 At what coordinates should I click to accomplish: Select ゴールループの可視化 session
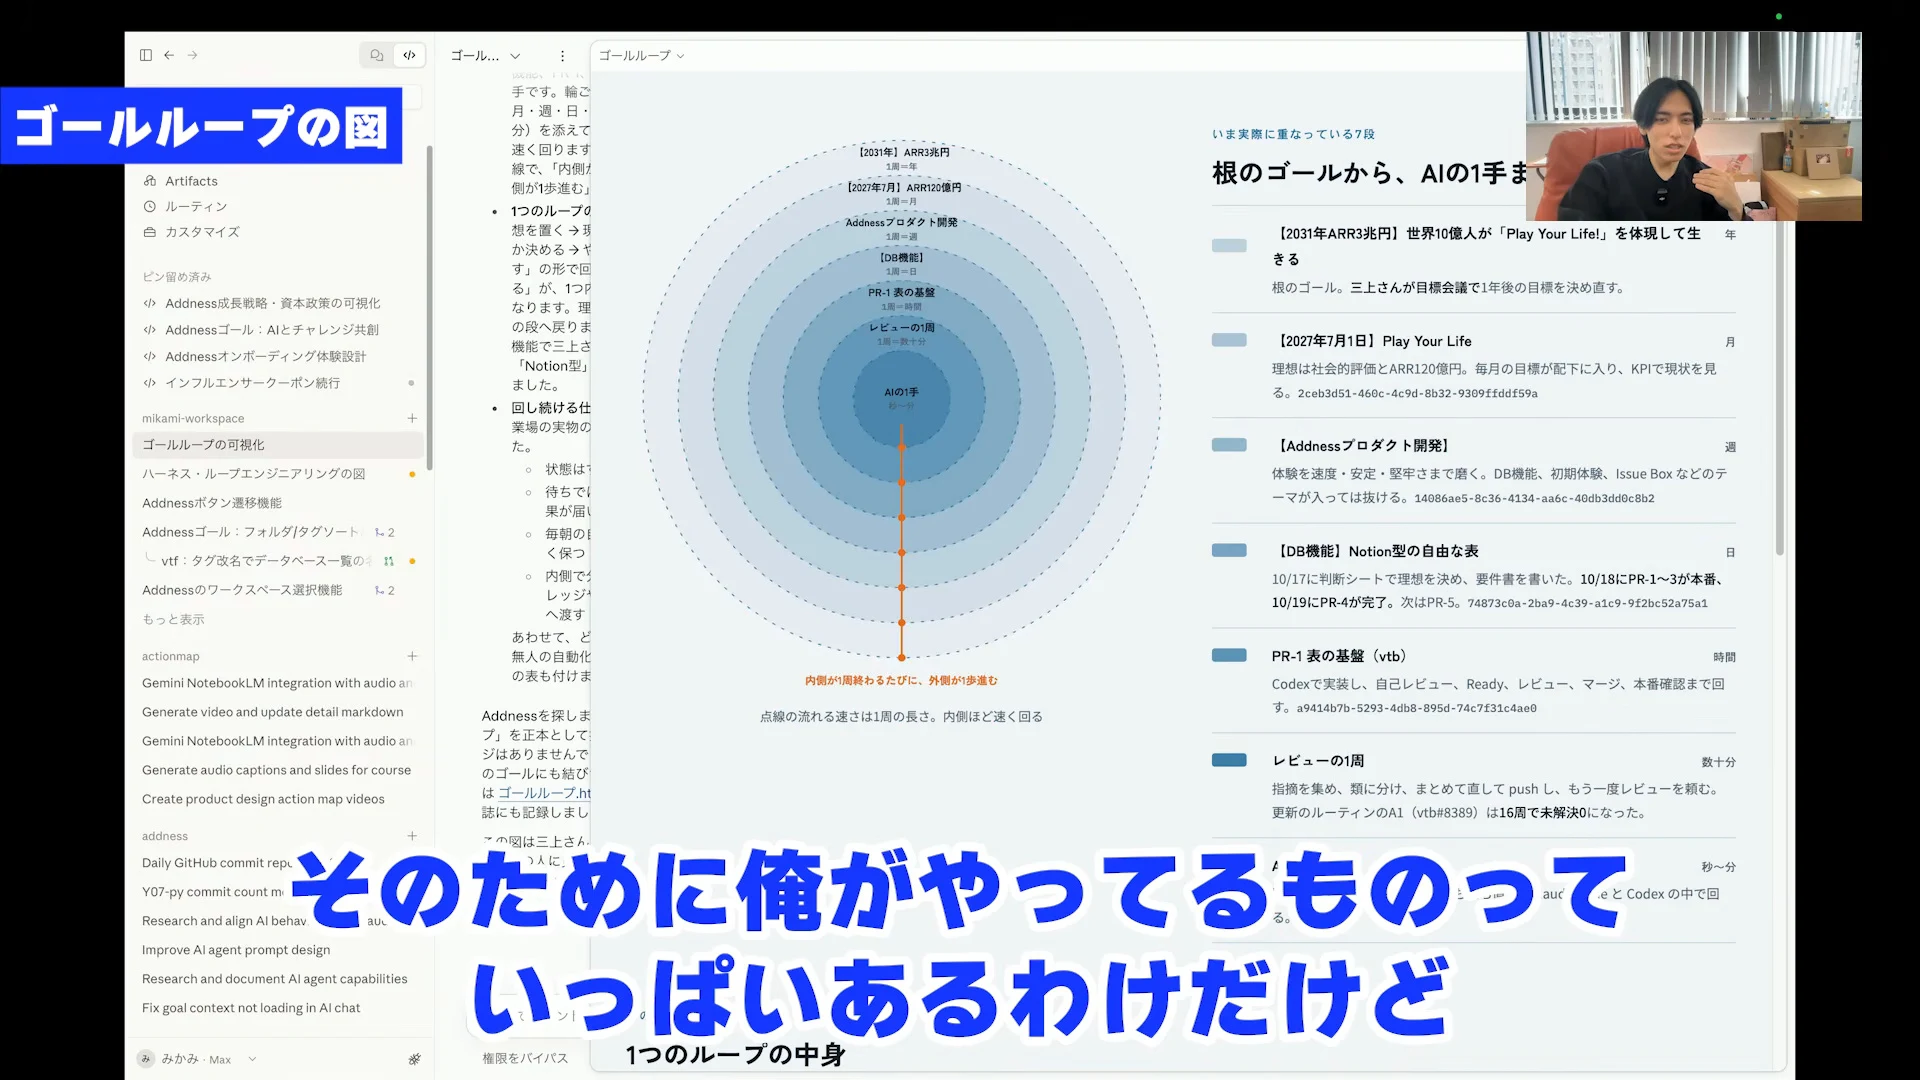tap(277, 445)
